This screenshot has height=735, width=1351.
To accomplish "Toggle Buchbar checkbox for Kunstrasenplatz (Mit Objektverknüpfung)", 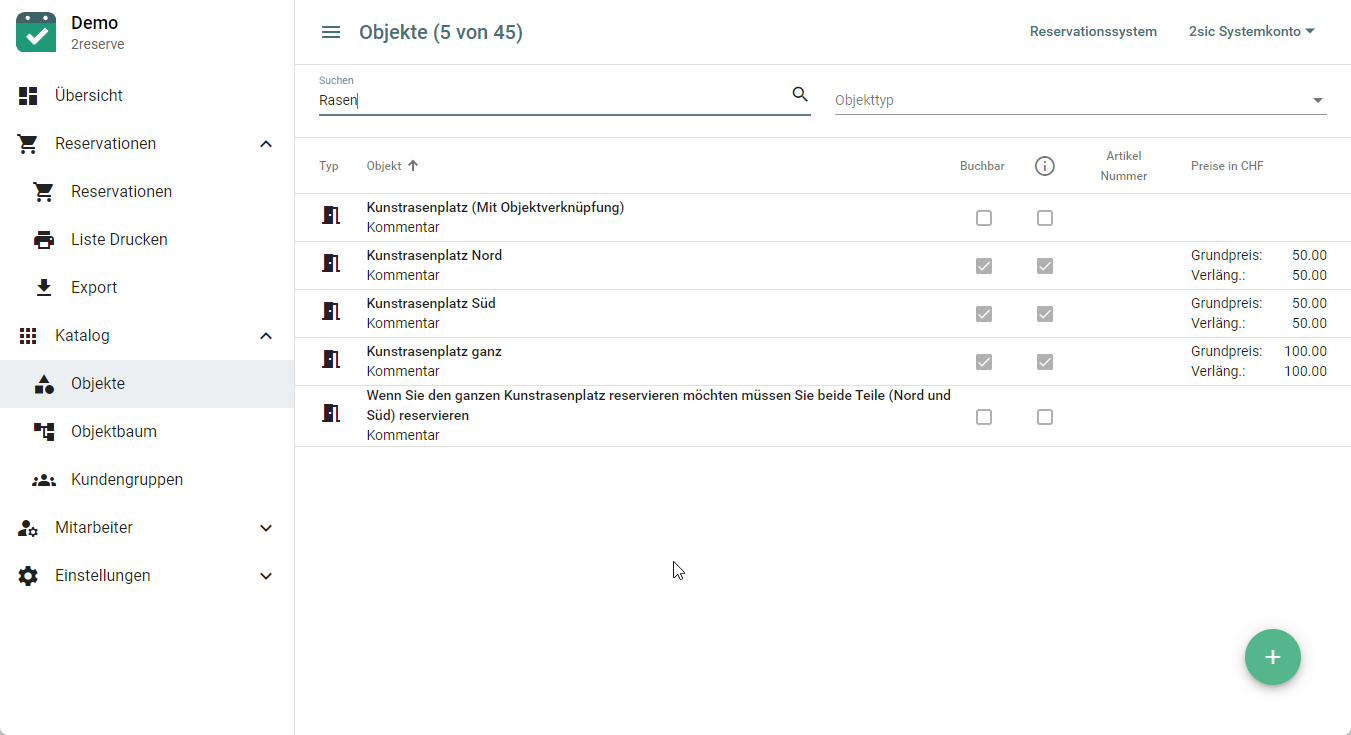I will (984, 218).
